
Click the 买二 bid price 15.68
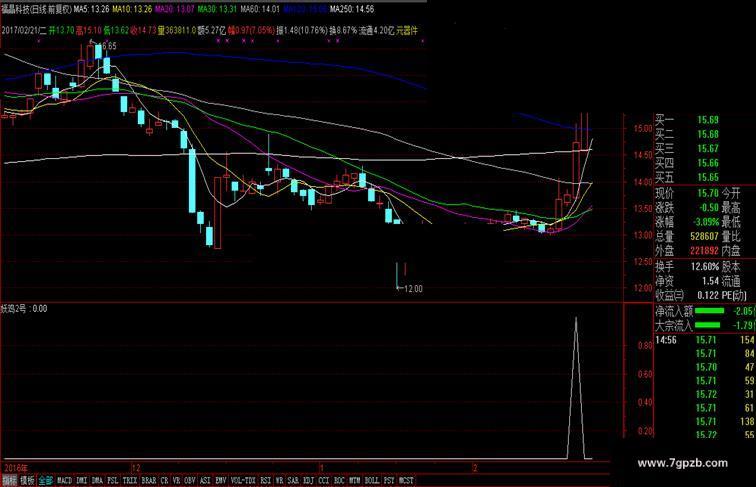[x=708, y=135]
